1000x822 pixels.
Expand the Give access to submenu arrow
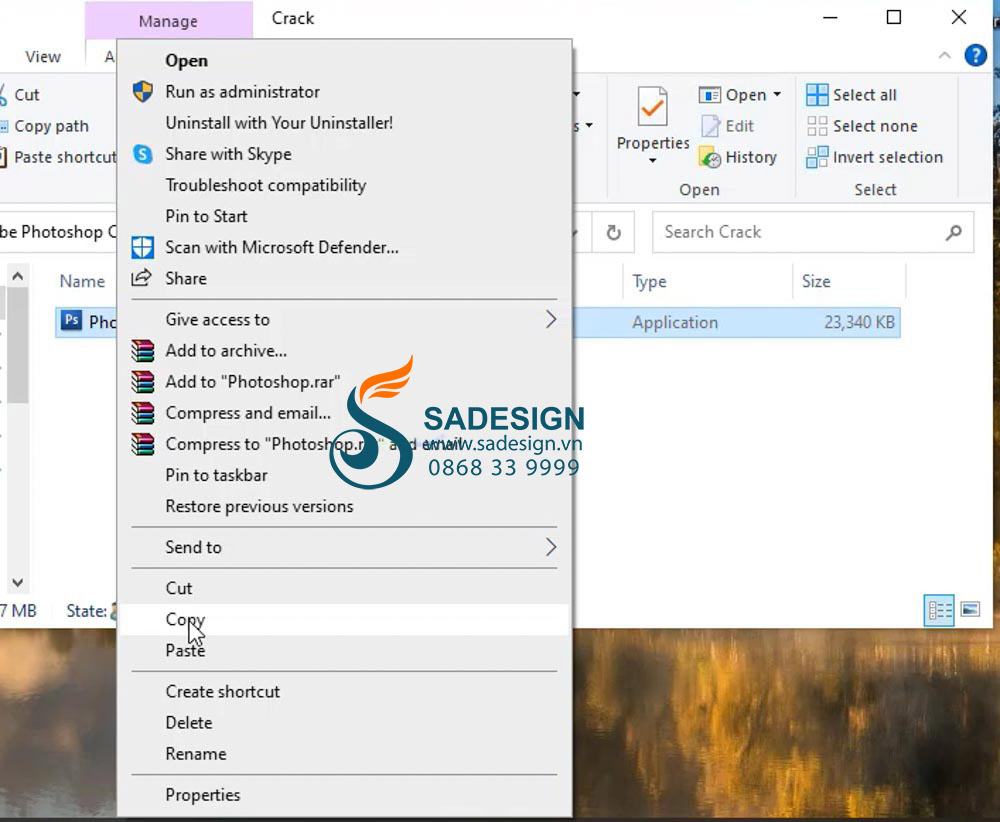[551, 319]
